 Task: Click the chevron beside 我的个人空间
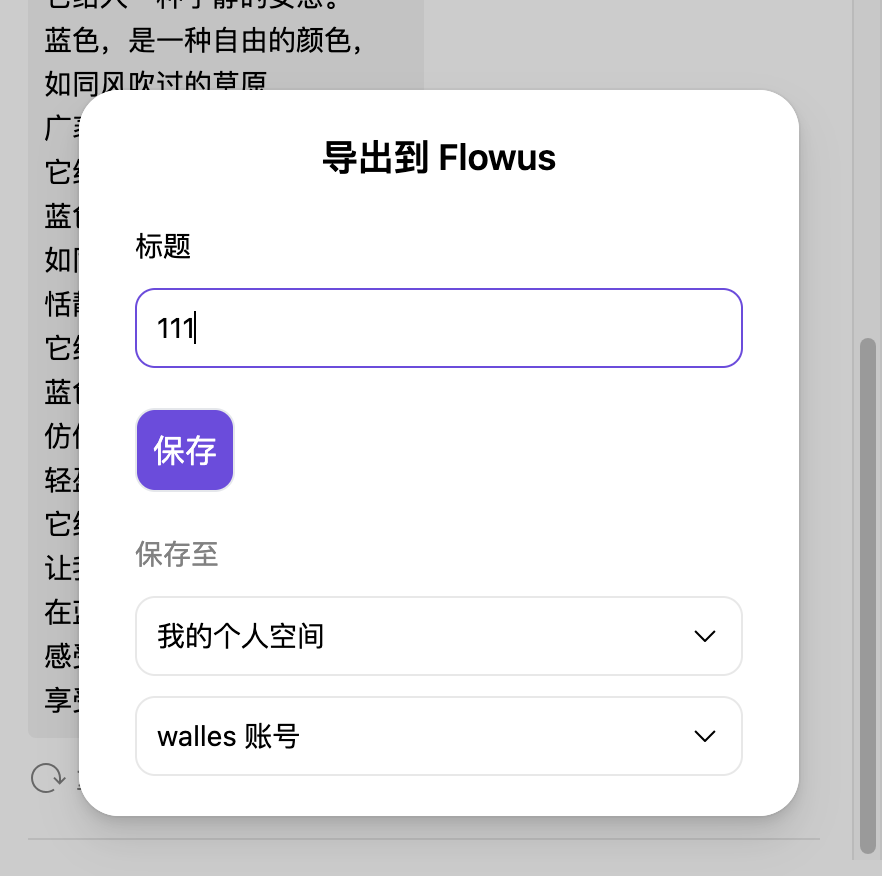pos(705,636)
